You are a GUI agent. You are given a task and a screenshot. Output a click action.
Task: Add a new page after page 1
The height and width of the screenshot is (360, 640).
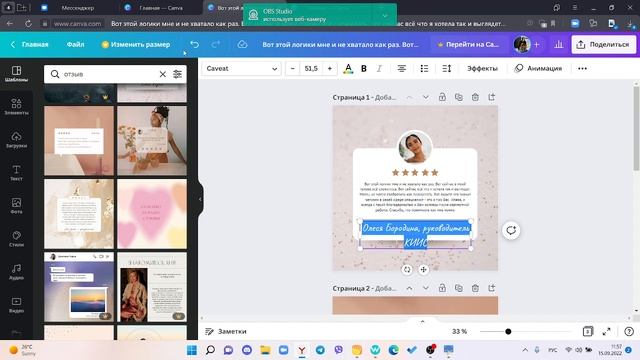[491, 97]
